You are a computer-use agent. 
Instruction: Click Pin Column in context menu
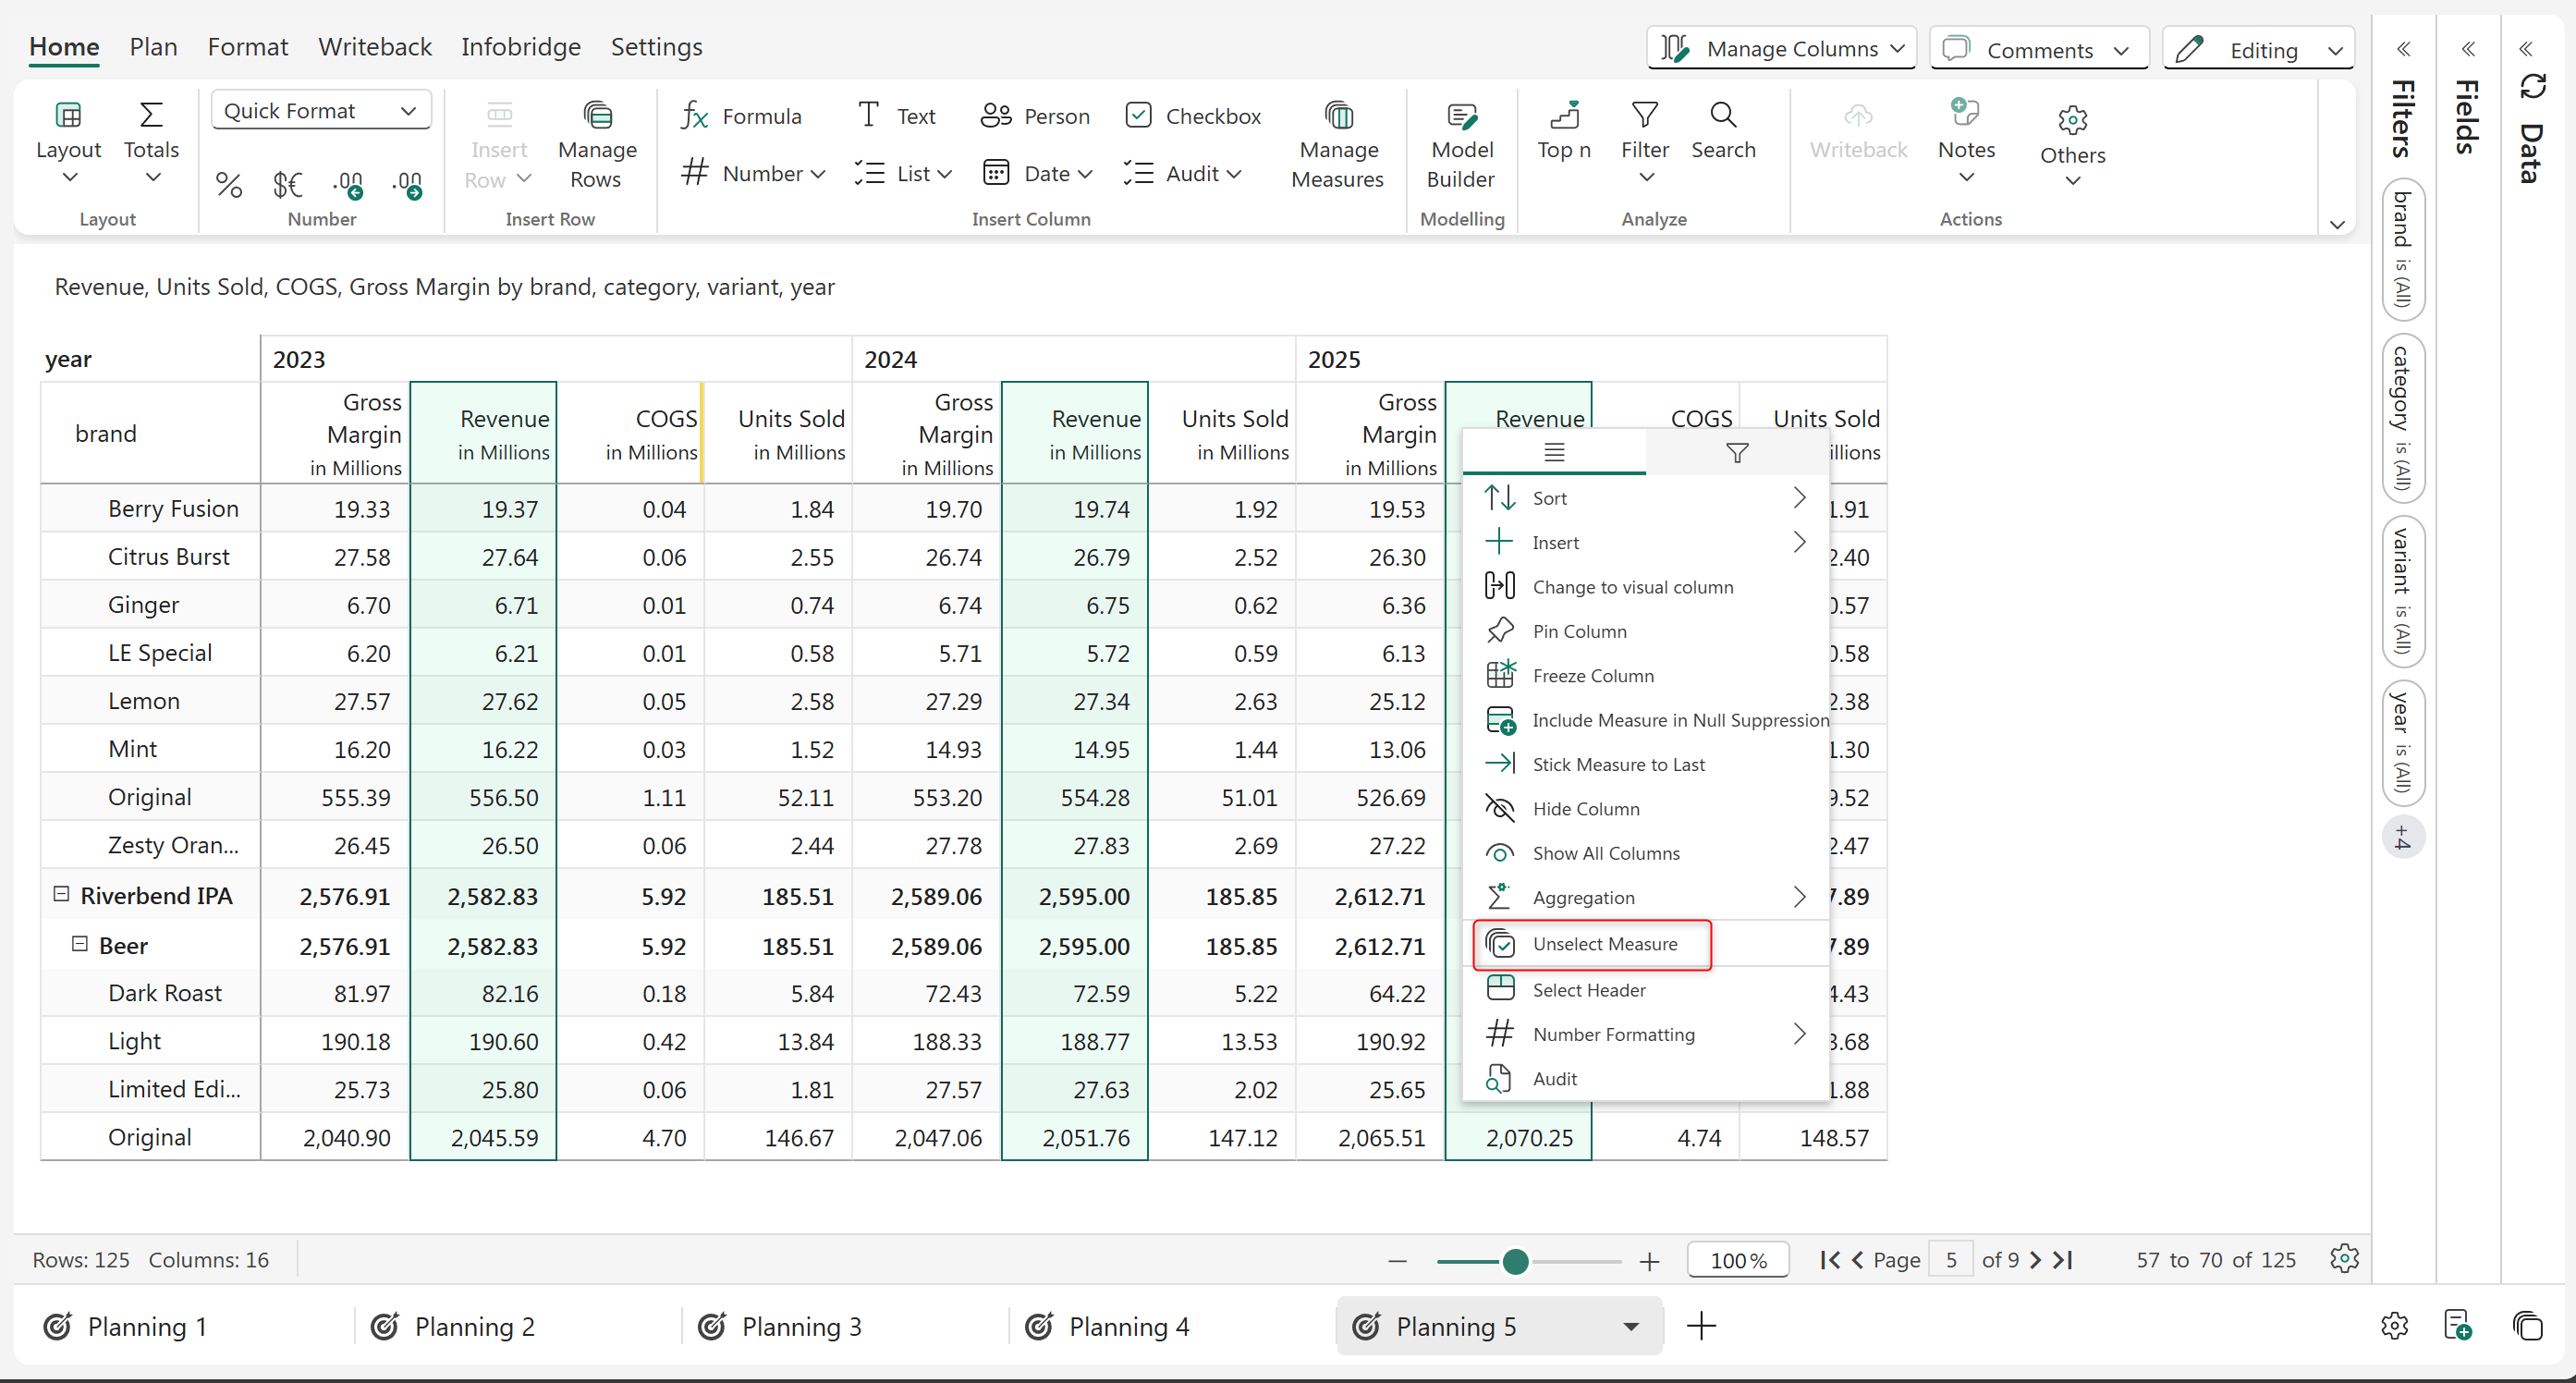pos(1579,631)
